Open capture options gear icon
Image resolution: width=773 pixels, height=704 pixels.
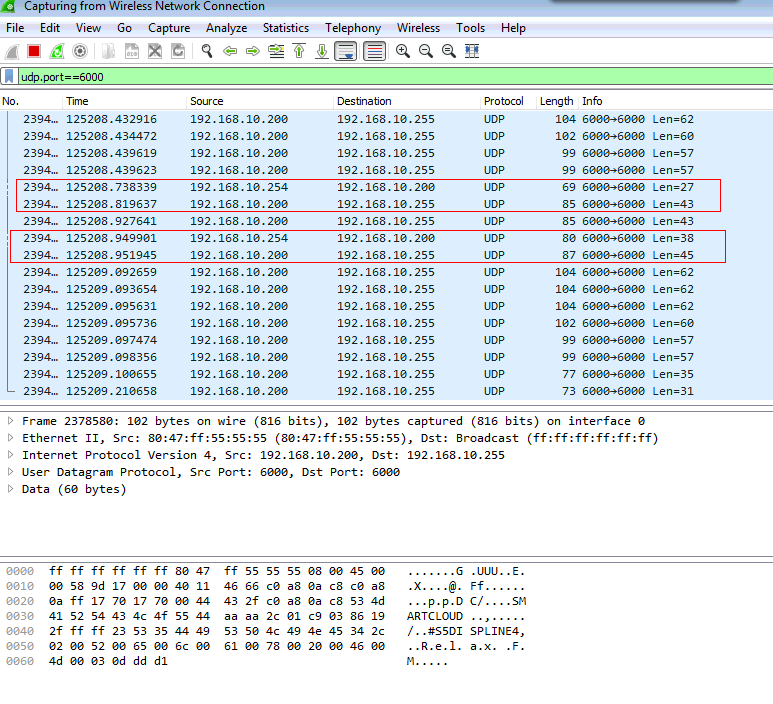pos(80,51)
